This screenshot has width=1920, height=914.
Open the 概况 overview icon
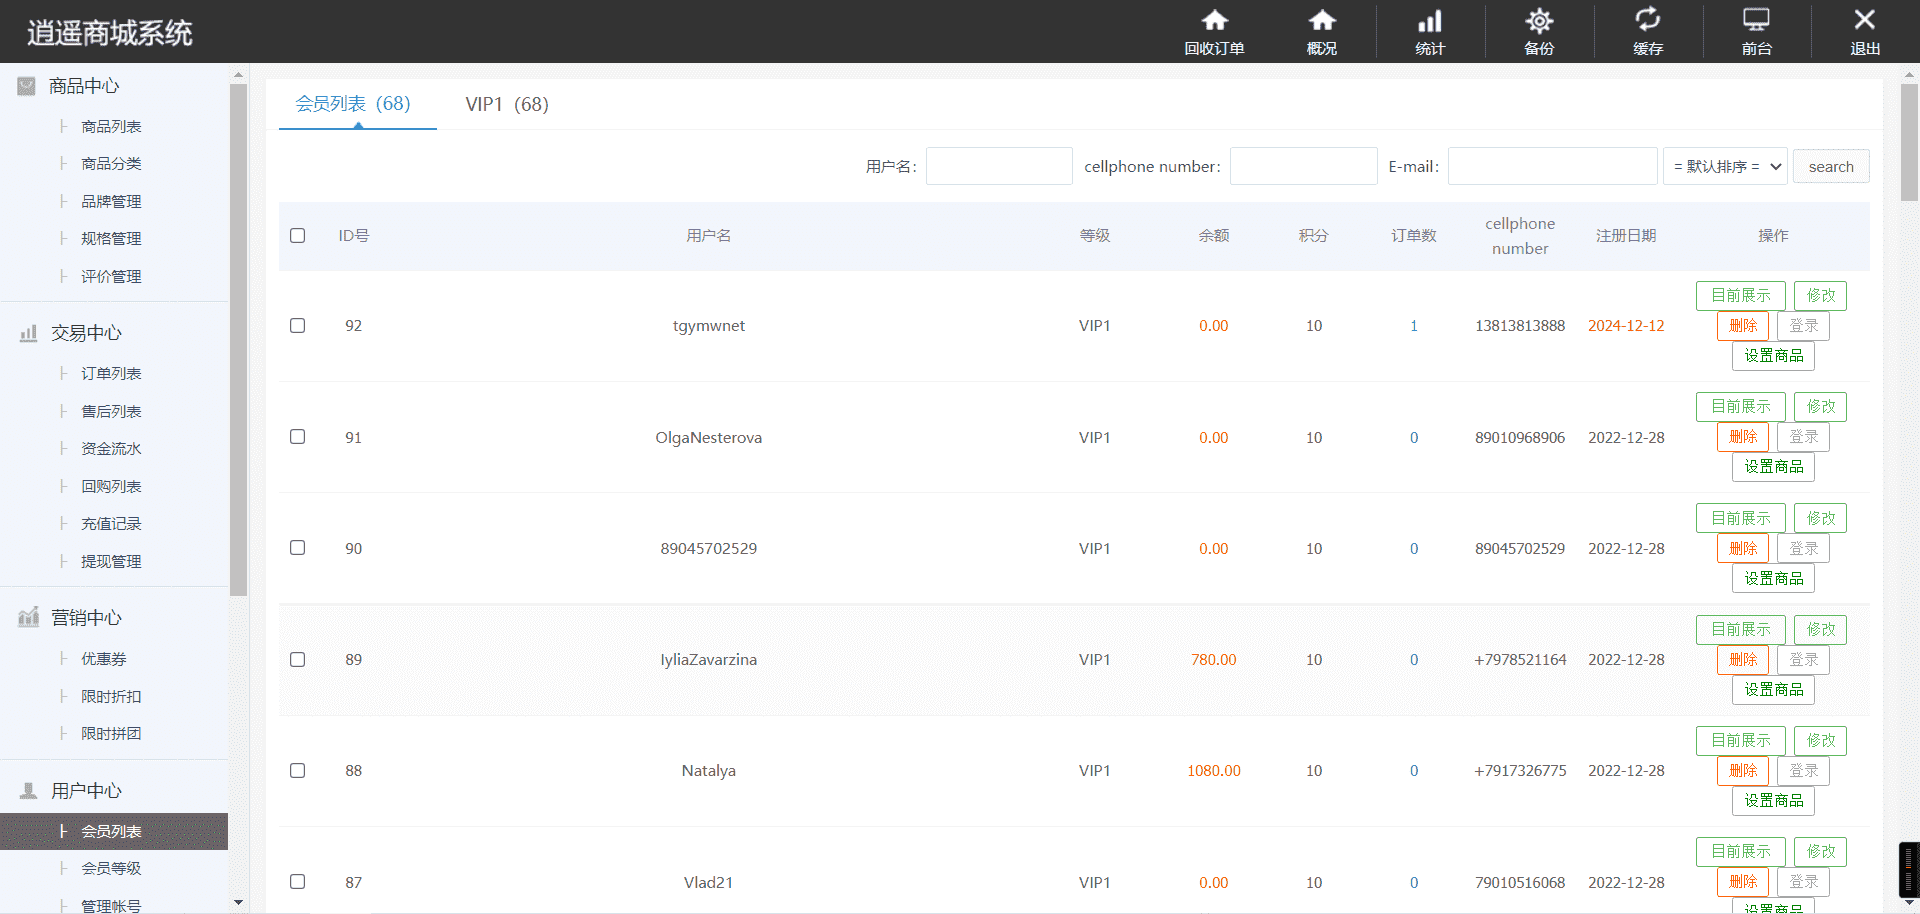click(x=1322, y=20)
